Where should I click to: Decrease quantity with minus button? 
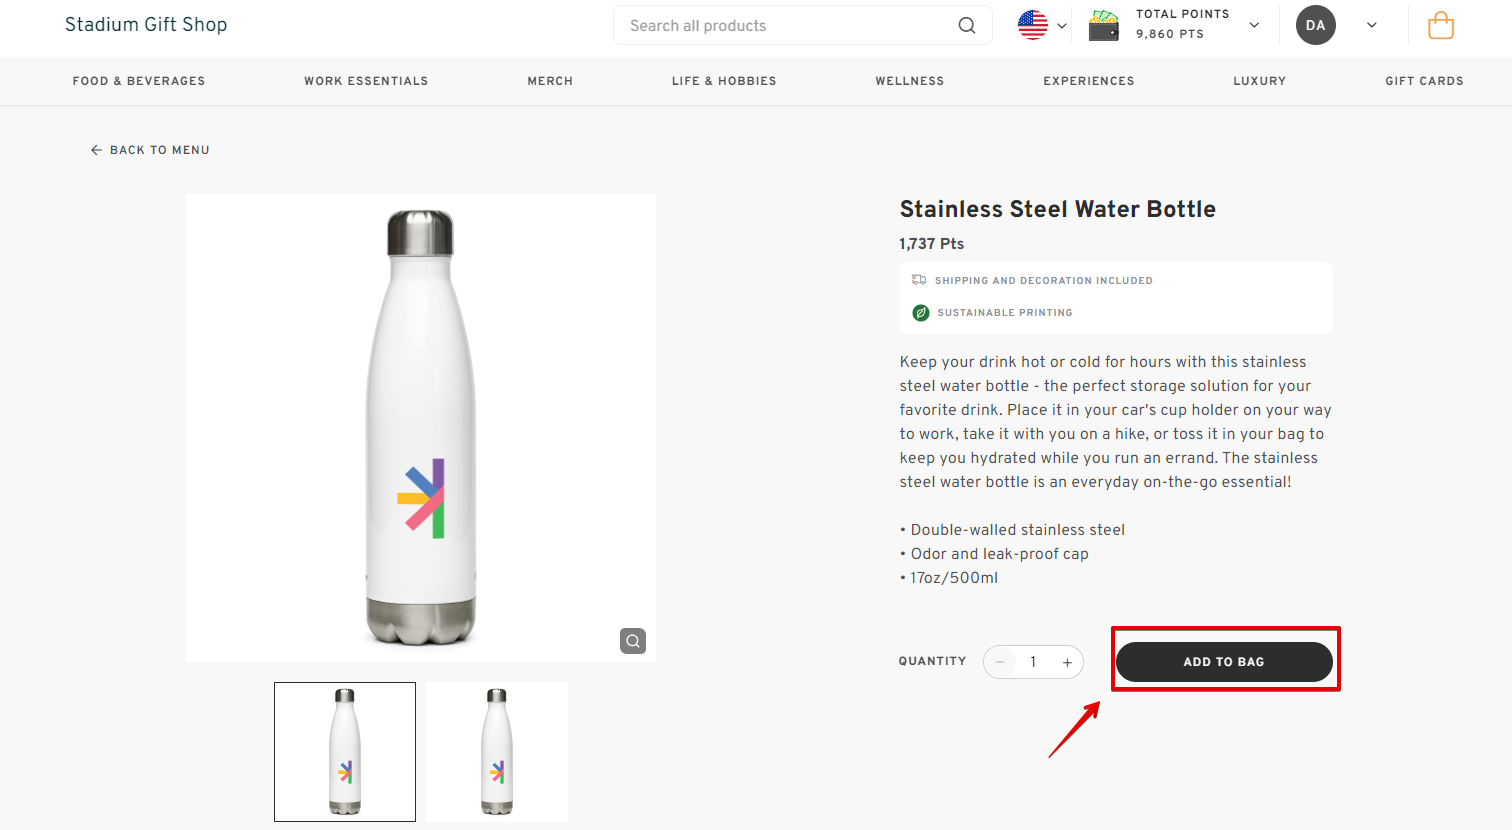(x=999, y=662)
